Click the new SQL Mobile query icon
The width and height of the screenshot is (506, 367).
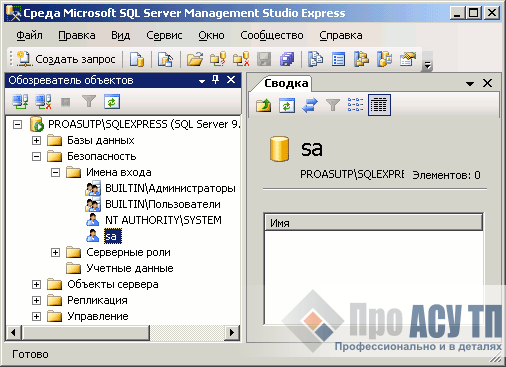(x=166, y=59)
